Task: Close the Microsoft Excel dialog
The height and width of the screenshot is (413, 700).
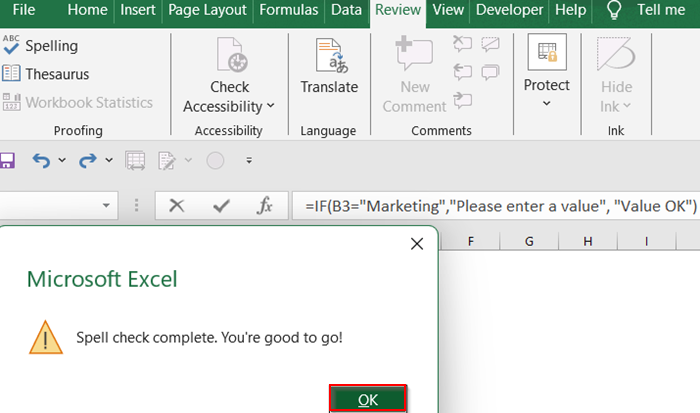Action: (x=417, y=244)
